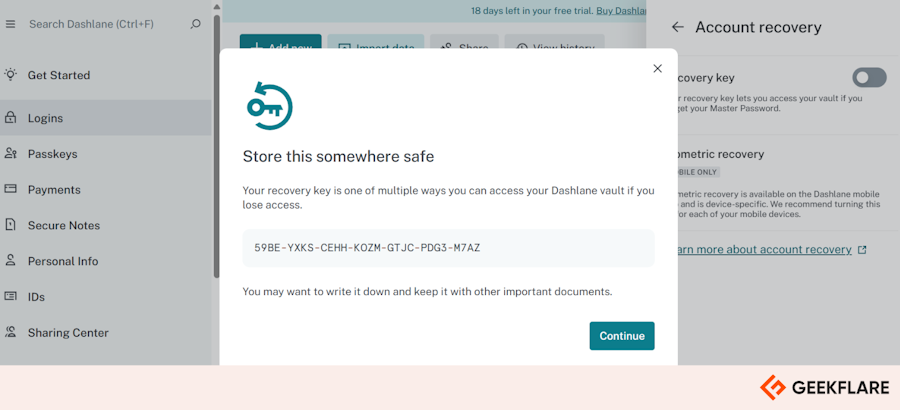This screenshot has height=410, width=900.
Task: Toggle the Recovery key switch
Action: [x=869, y=78]
